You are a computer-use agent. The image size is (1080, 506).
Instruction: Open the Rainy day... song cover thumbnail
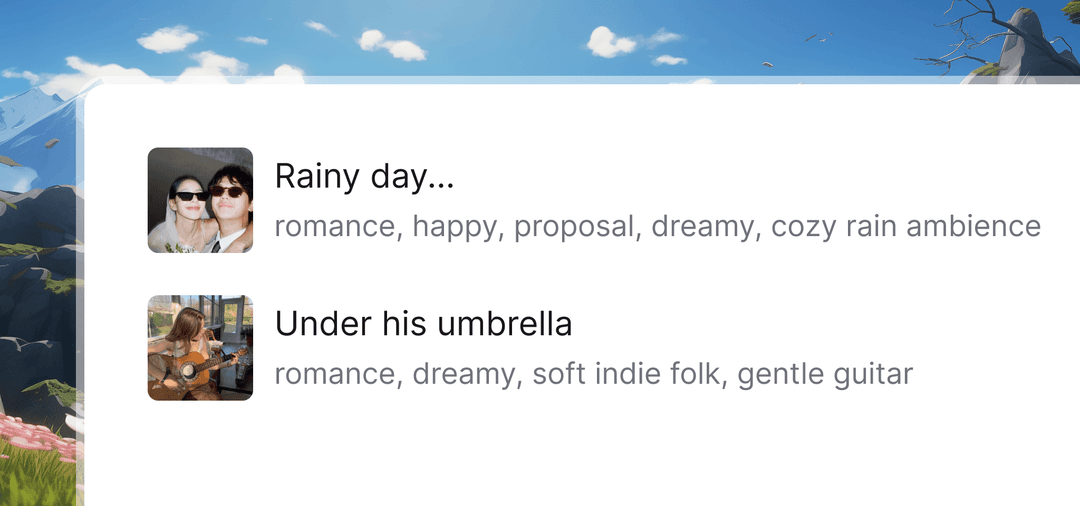point(200,200)
